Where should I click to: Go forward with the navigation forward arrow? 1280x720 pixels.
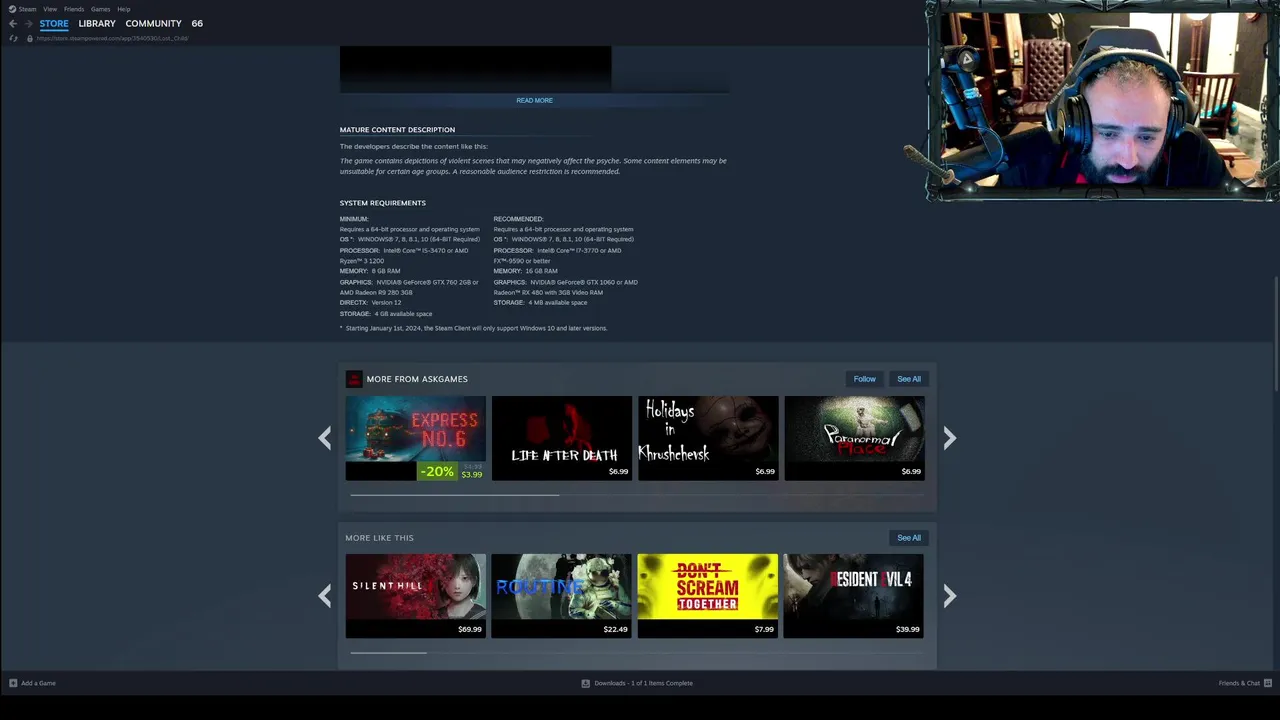(x=28, y=23)
